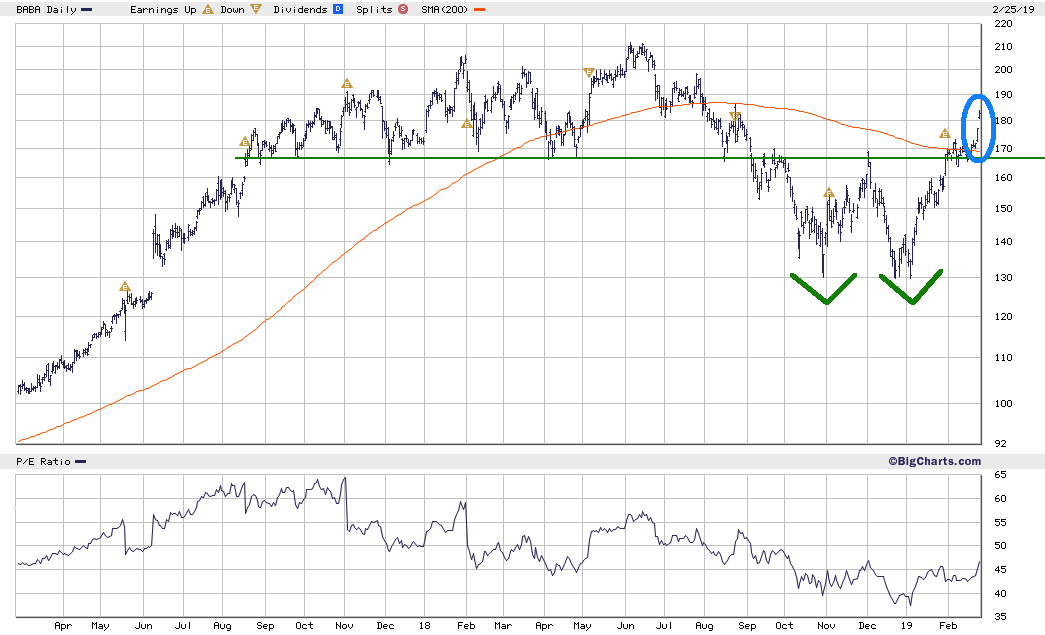Click the 220 price axis label
The height and width of the screenshot is (635, 1045).
pos(1003,23)
